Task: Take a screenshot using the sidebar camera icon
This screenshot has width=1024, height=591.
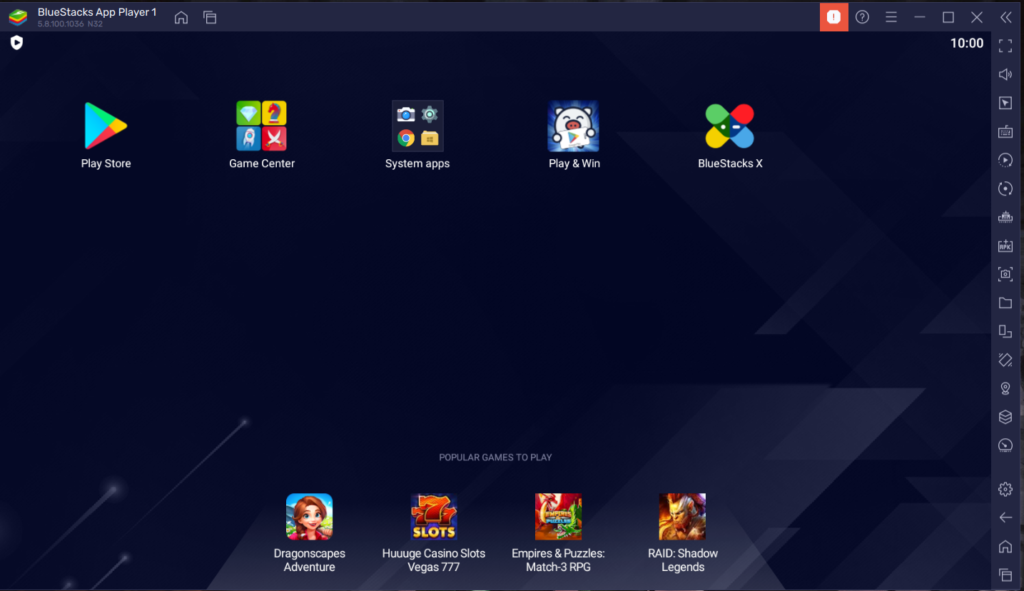Action: [1005, 273]
